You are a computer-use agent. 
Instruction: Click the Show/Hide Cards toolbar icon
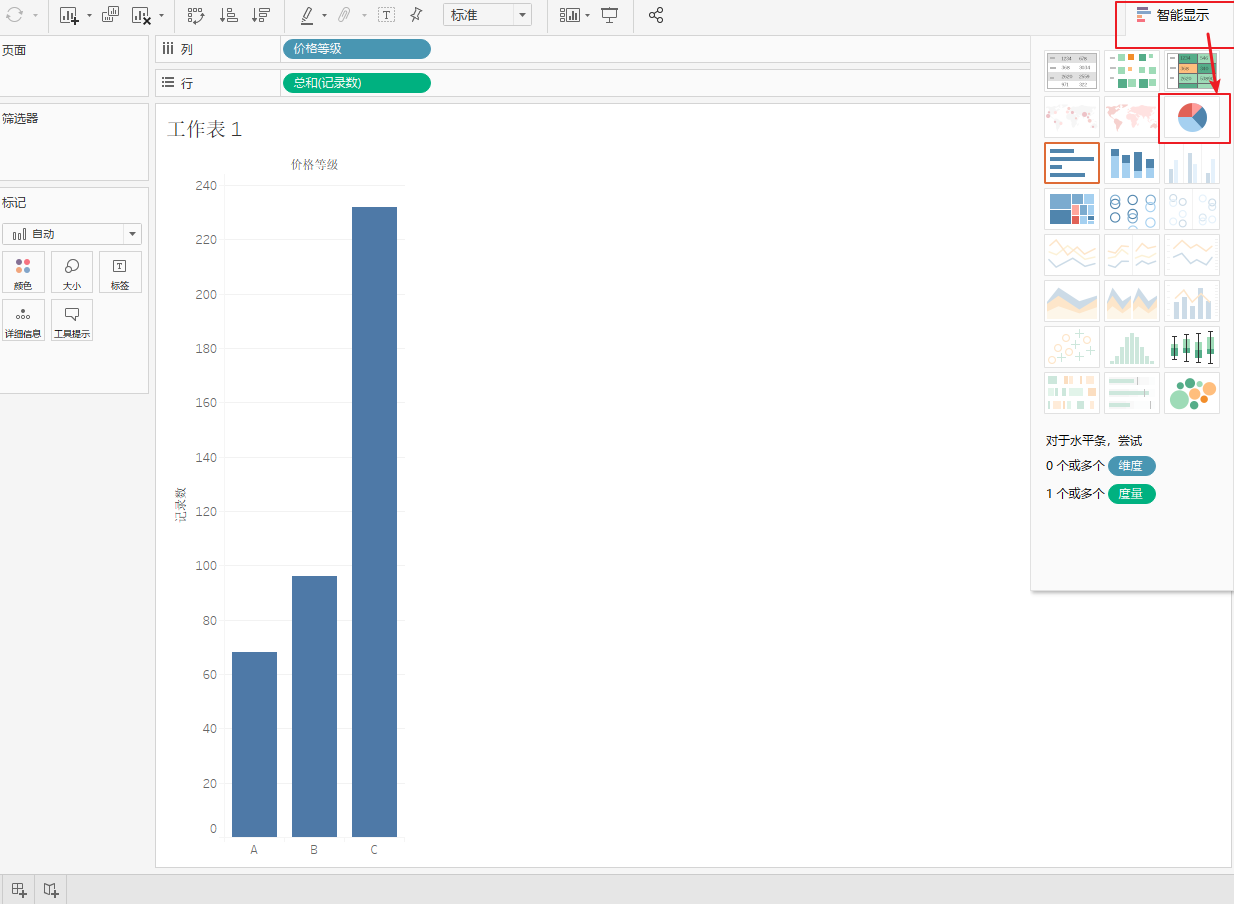click(x=569, y=15)
